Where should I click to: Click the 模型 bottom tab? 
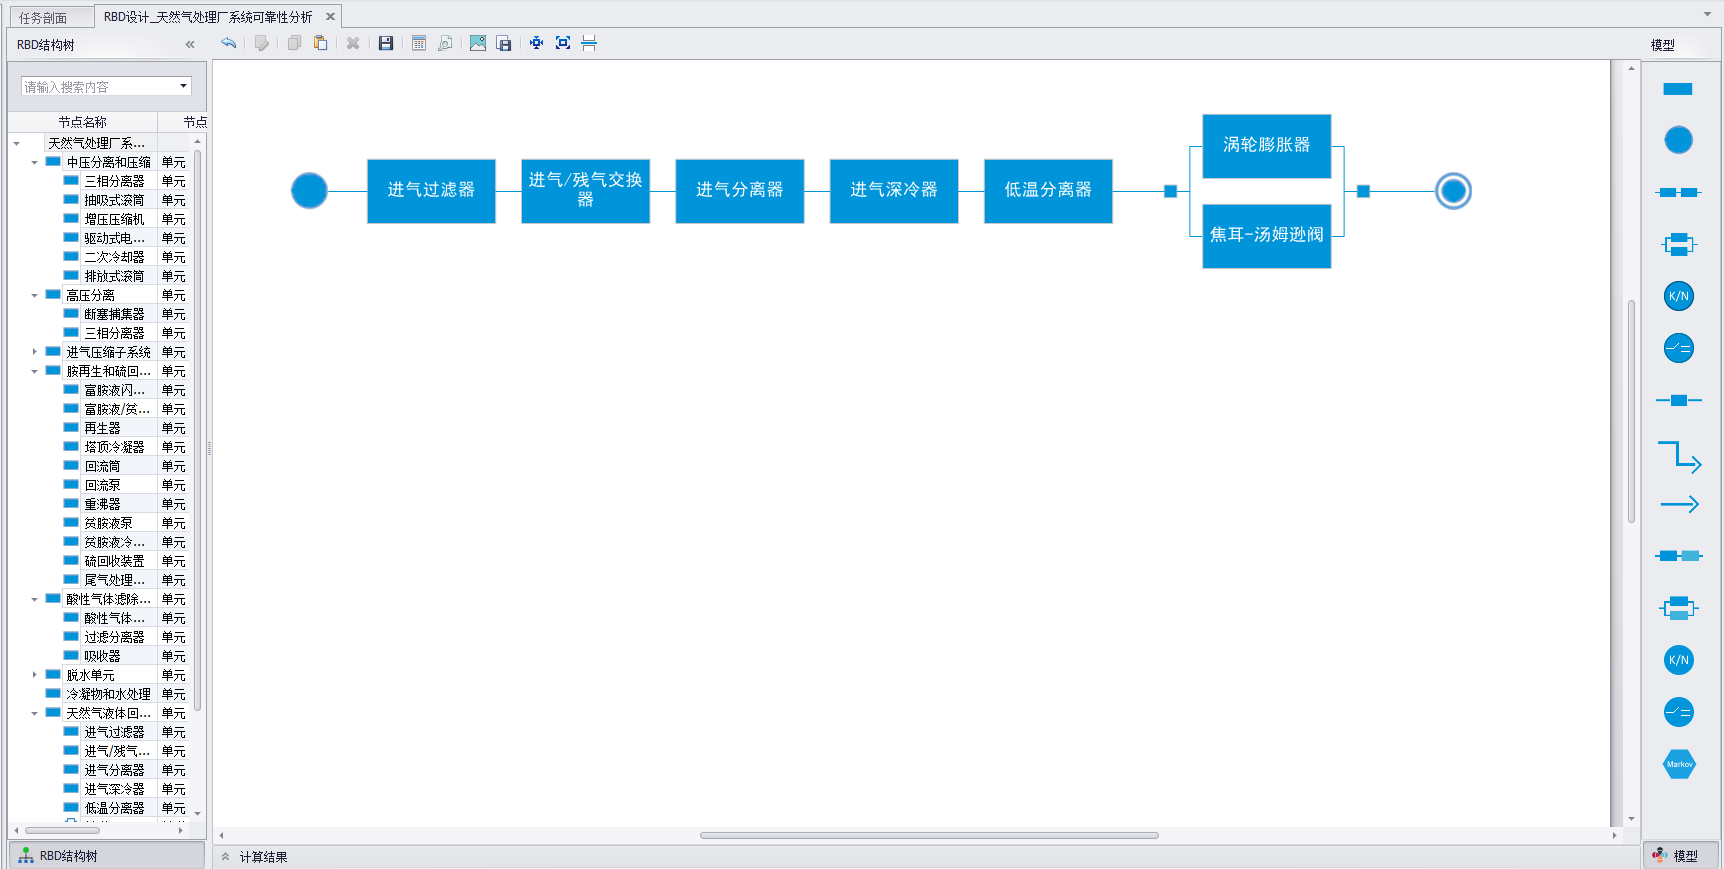[1680, 856]
